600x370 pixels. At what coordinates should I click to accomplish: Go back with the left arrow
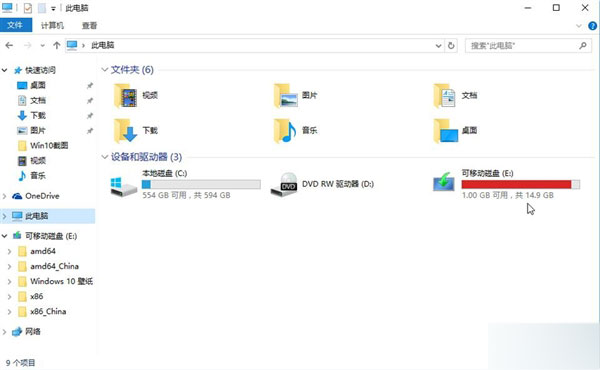9,46
